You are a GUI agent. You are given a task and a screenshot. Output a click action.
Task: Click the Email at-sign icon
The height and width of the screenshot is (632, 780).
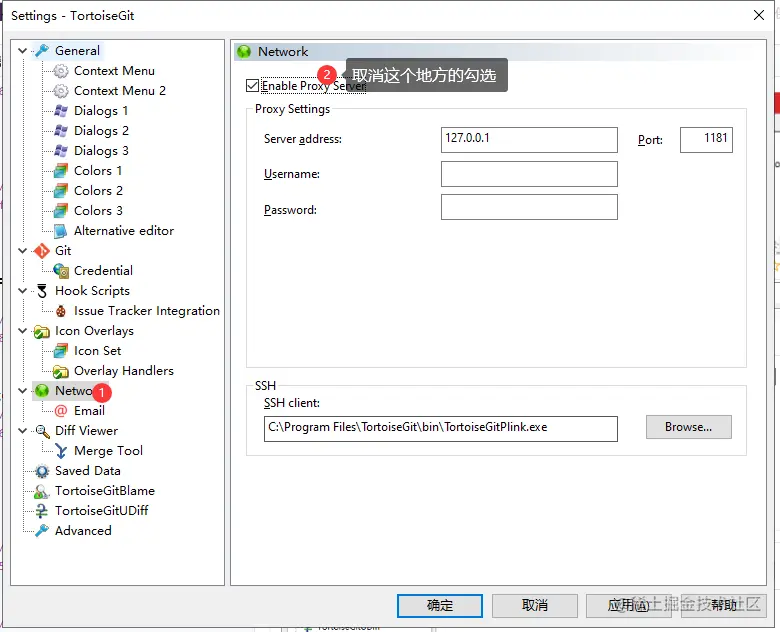(61, 411)
